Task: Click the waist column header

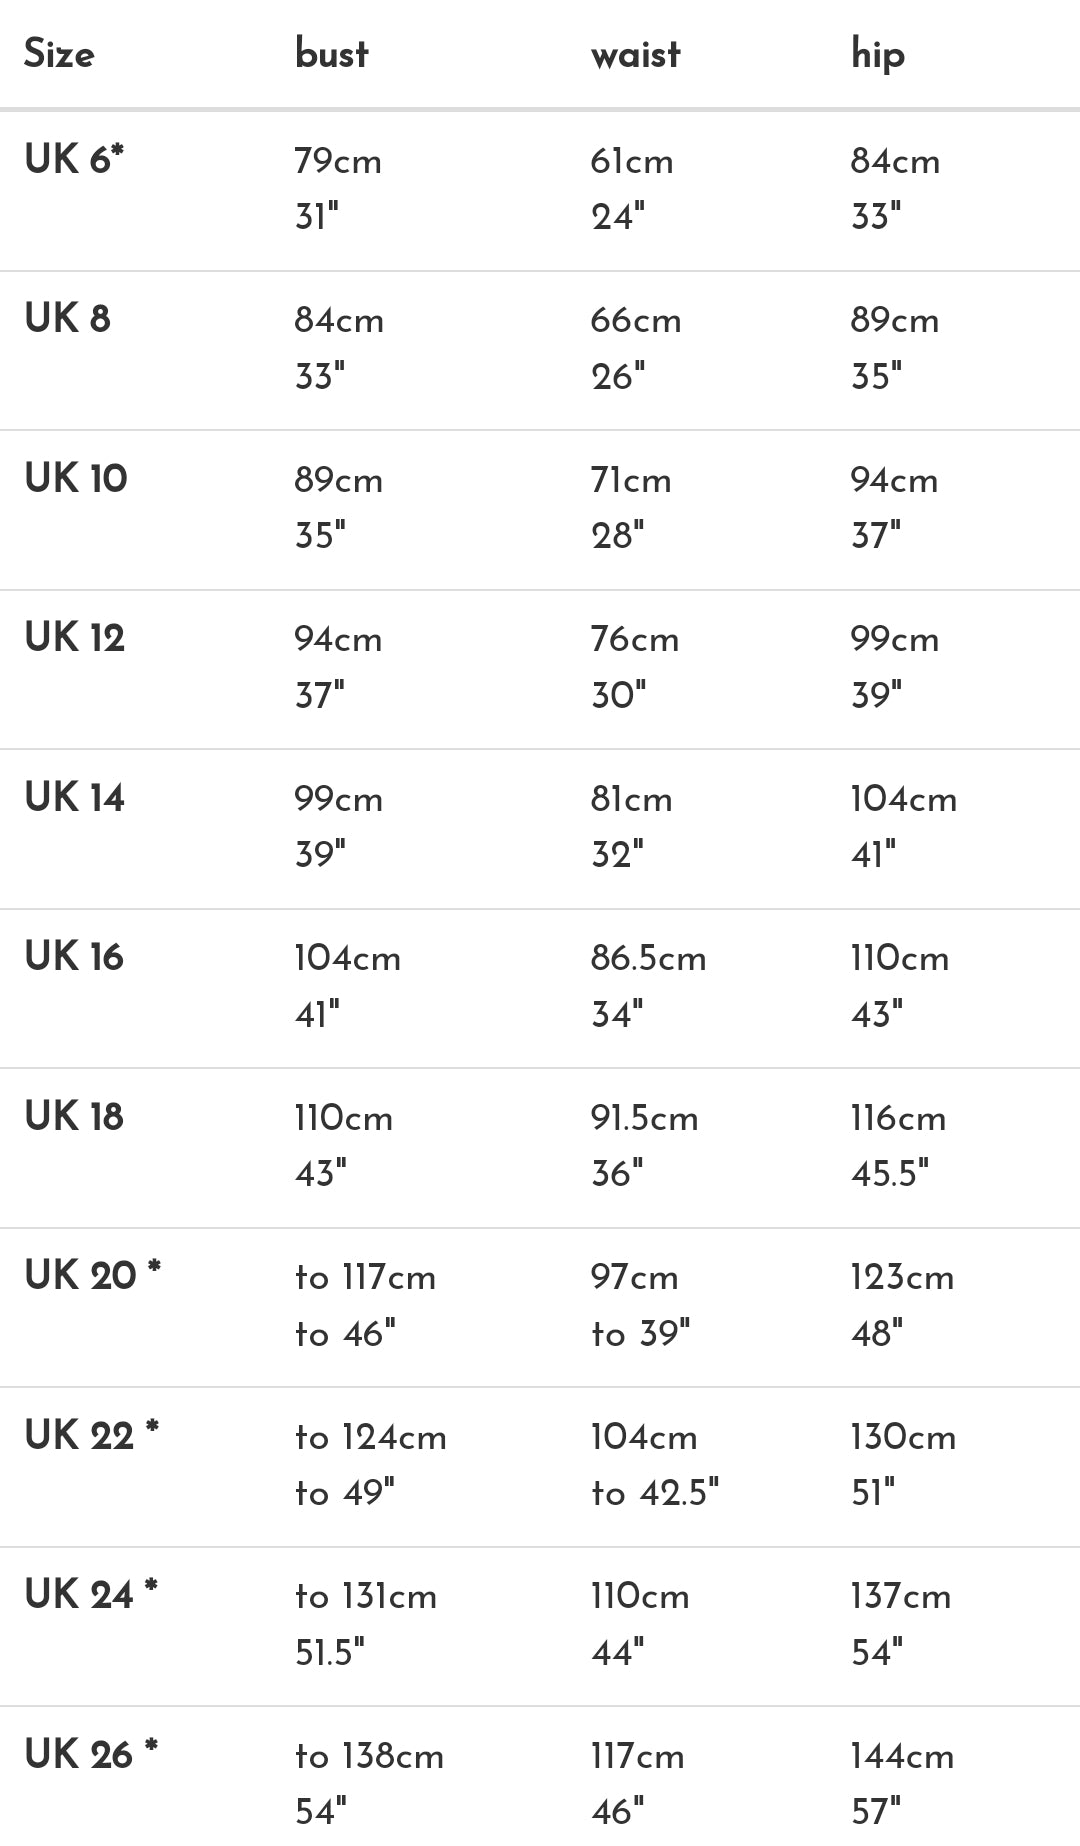Action: 635,54
